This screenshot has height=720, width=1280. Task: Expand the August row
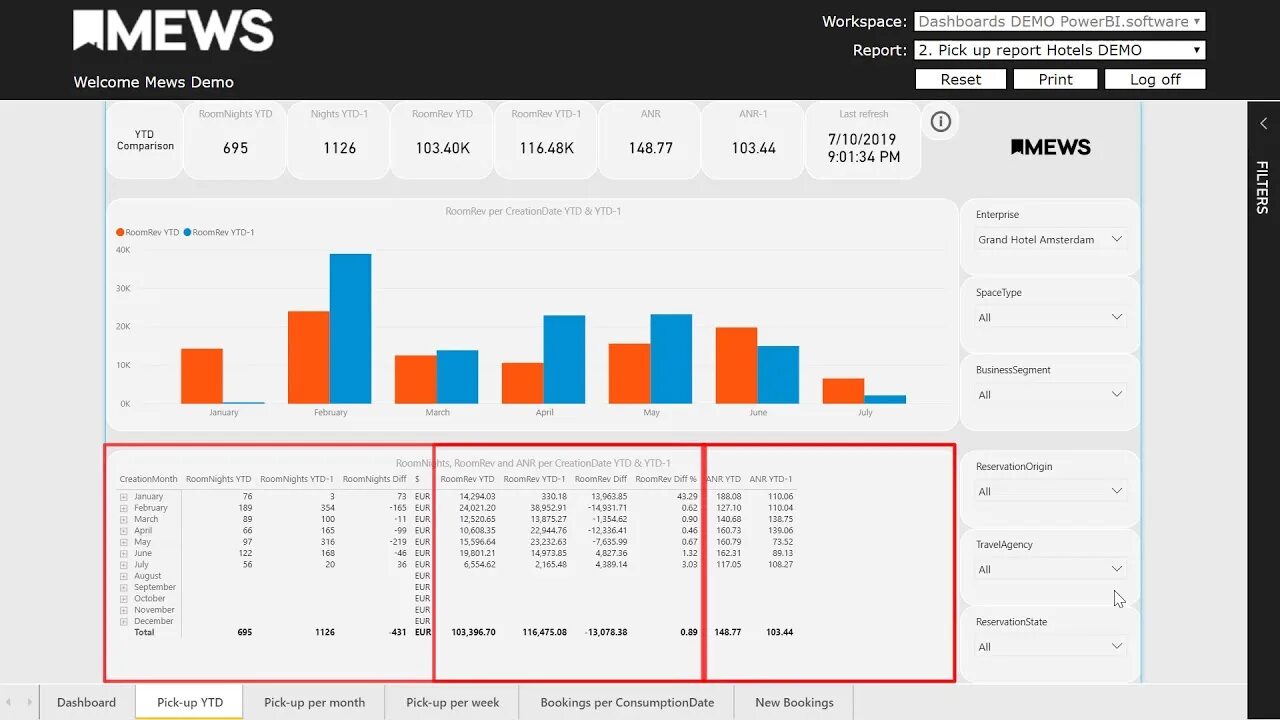click(124, 576)
